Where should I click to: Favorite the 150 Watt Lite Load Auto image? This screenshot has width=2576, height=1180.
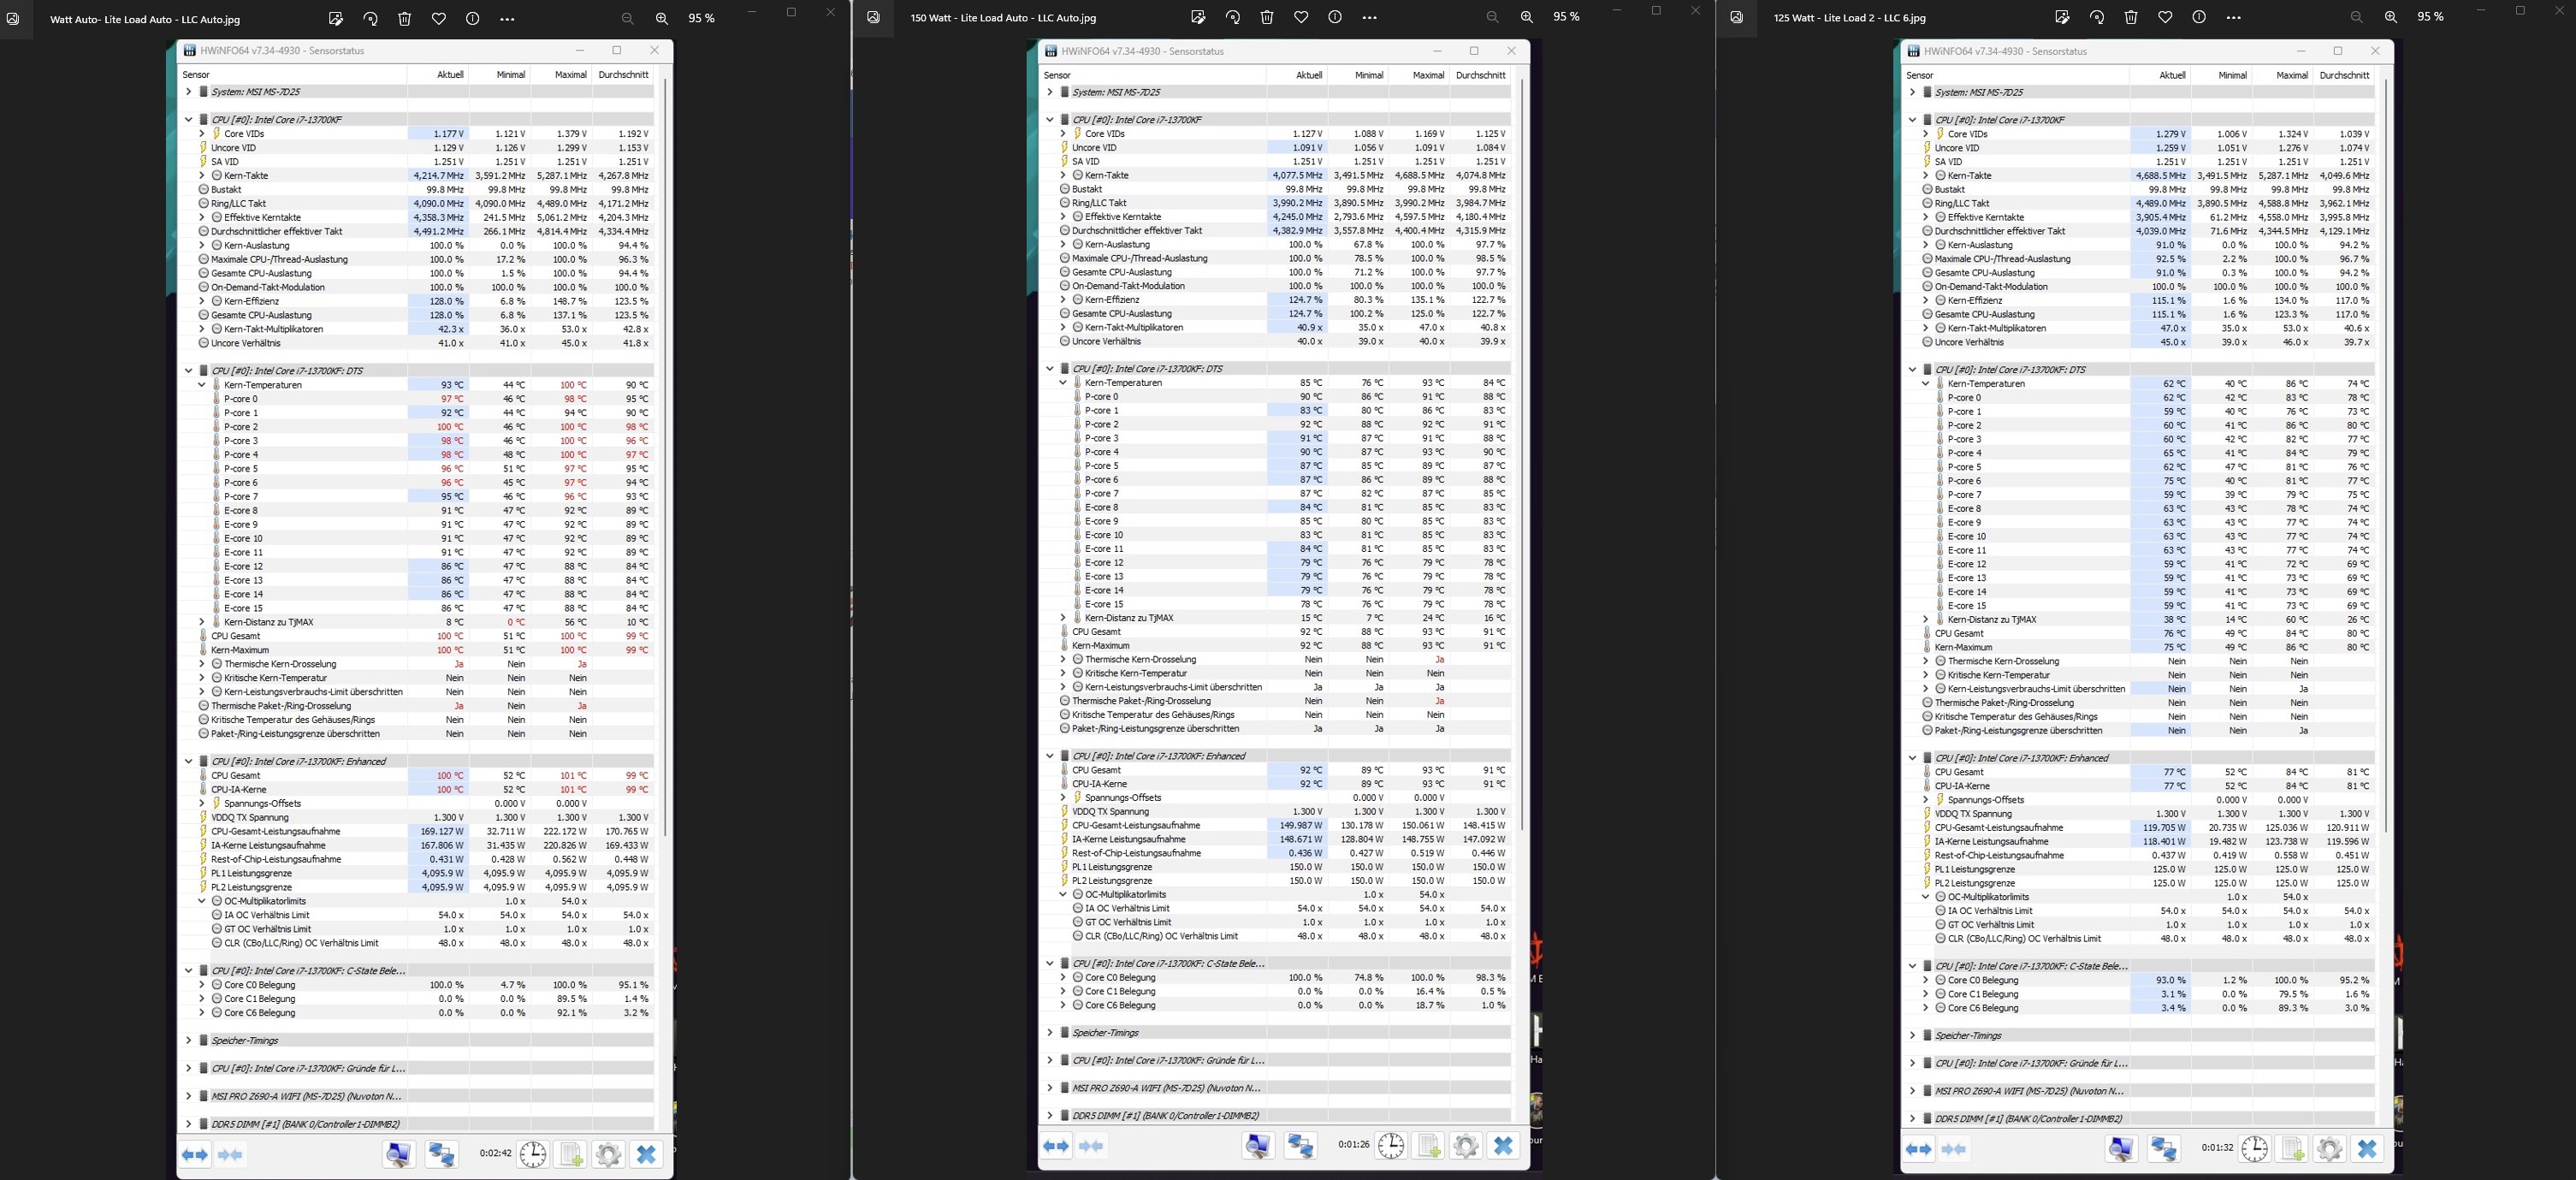1301,17
